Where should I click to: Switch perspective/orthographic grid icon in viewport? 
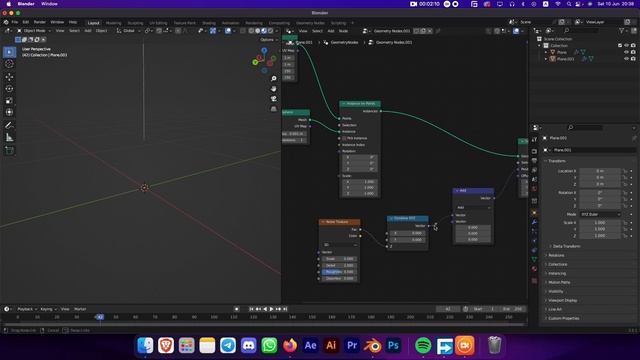tap(273, 109)
